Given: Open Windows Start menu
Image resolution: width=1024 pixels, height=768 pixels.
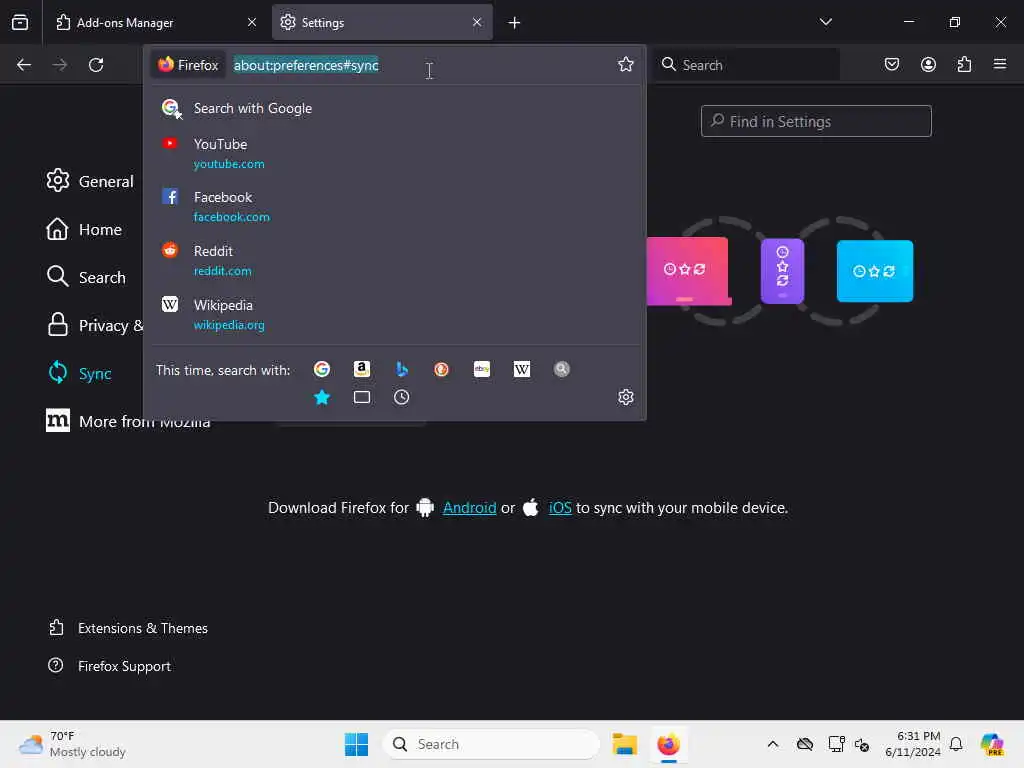Looking at the screenshot, I should [356, 744].
